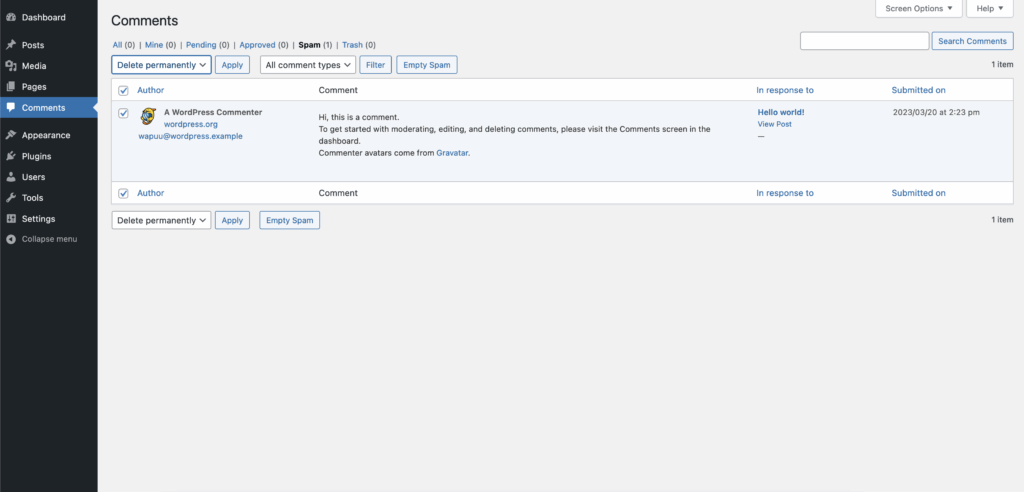Viewport: 1024px width, 492px height.
Task: Click the View Post link
Action: pyautogui.click(x=775, y=124)
